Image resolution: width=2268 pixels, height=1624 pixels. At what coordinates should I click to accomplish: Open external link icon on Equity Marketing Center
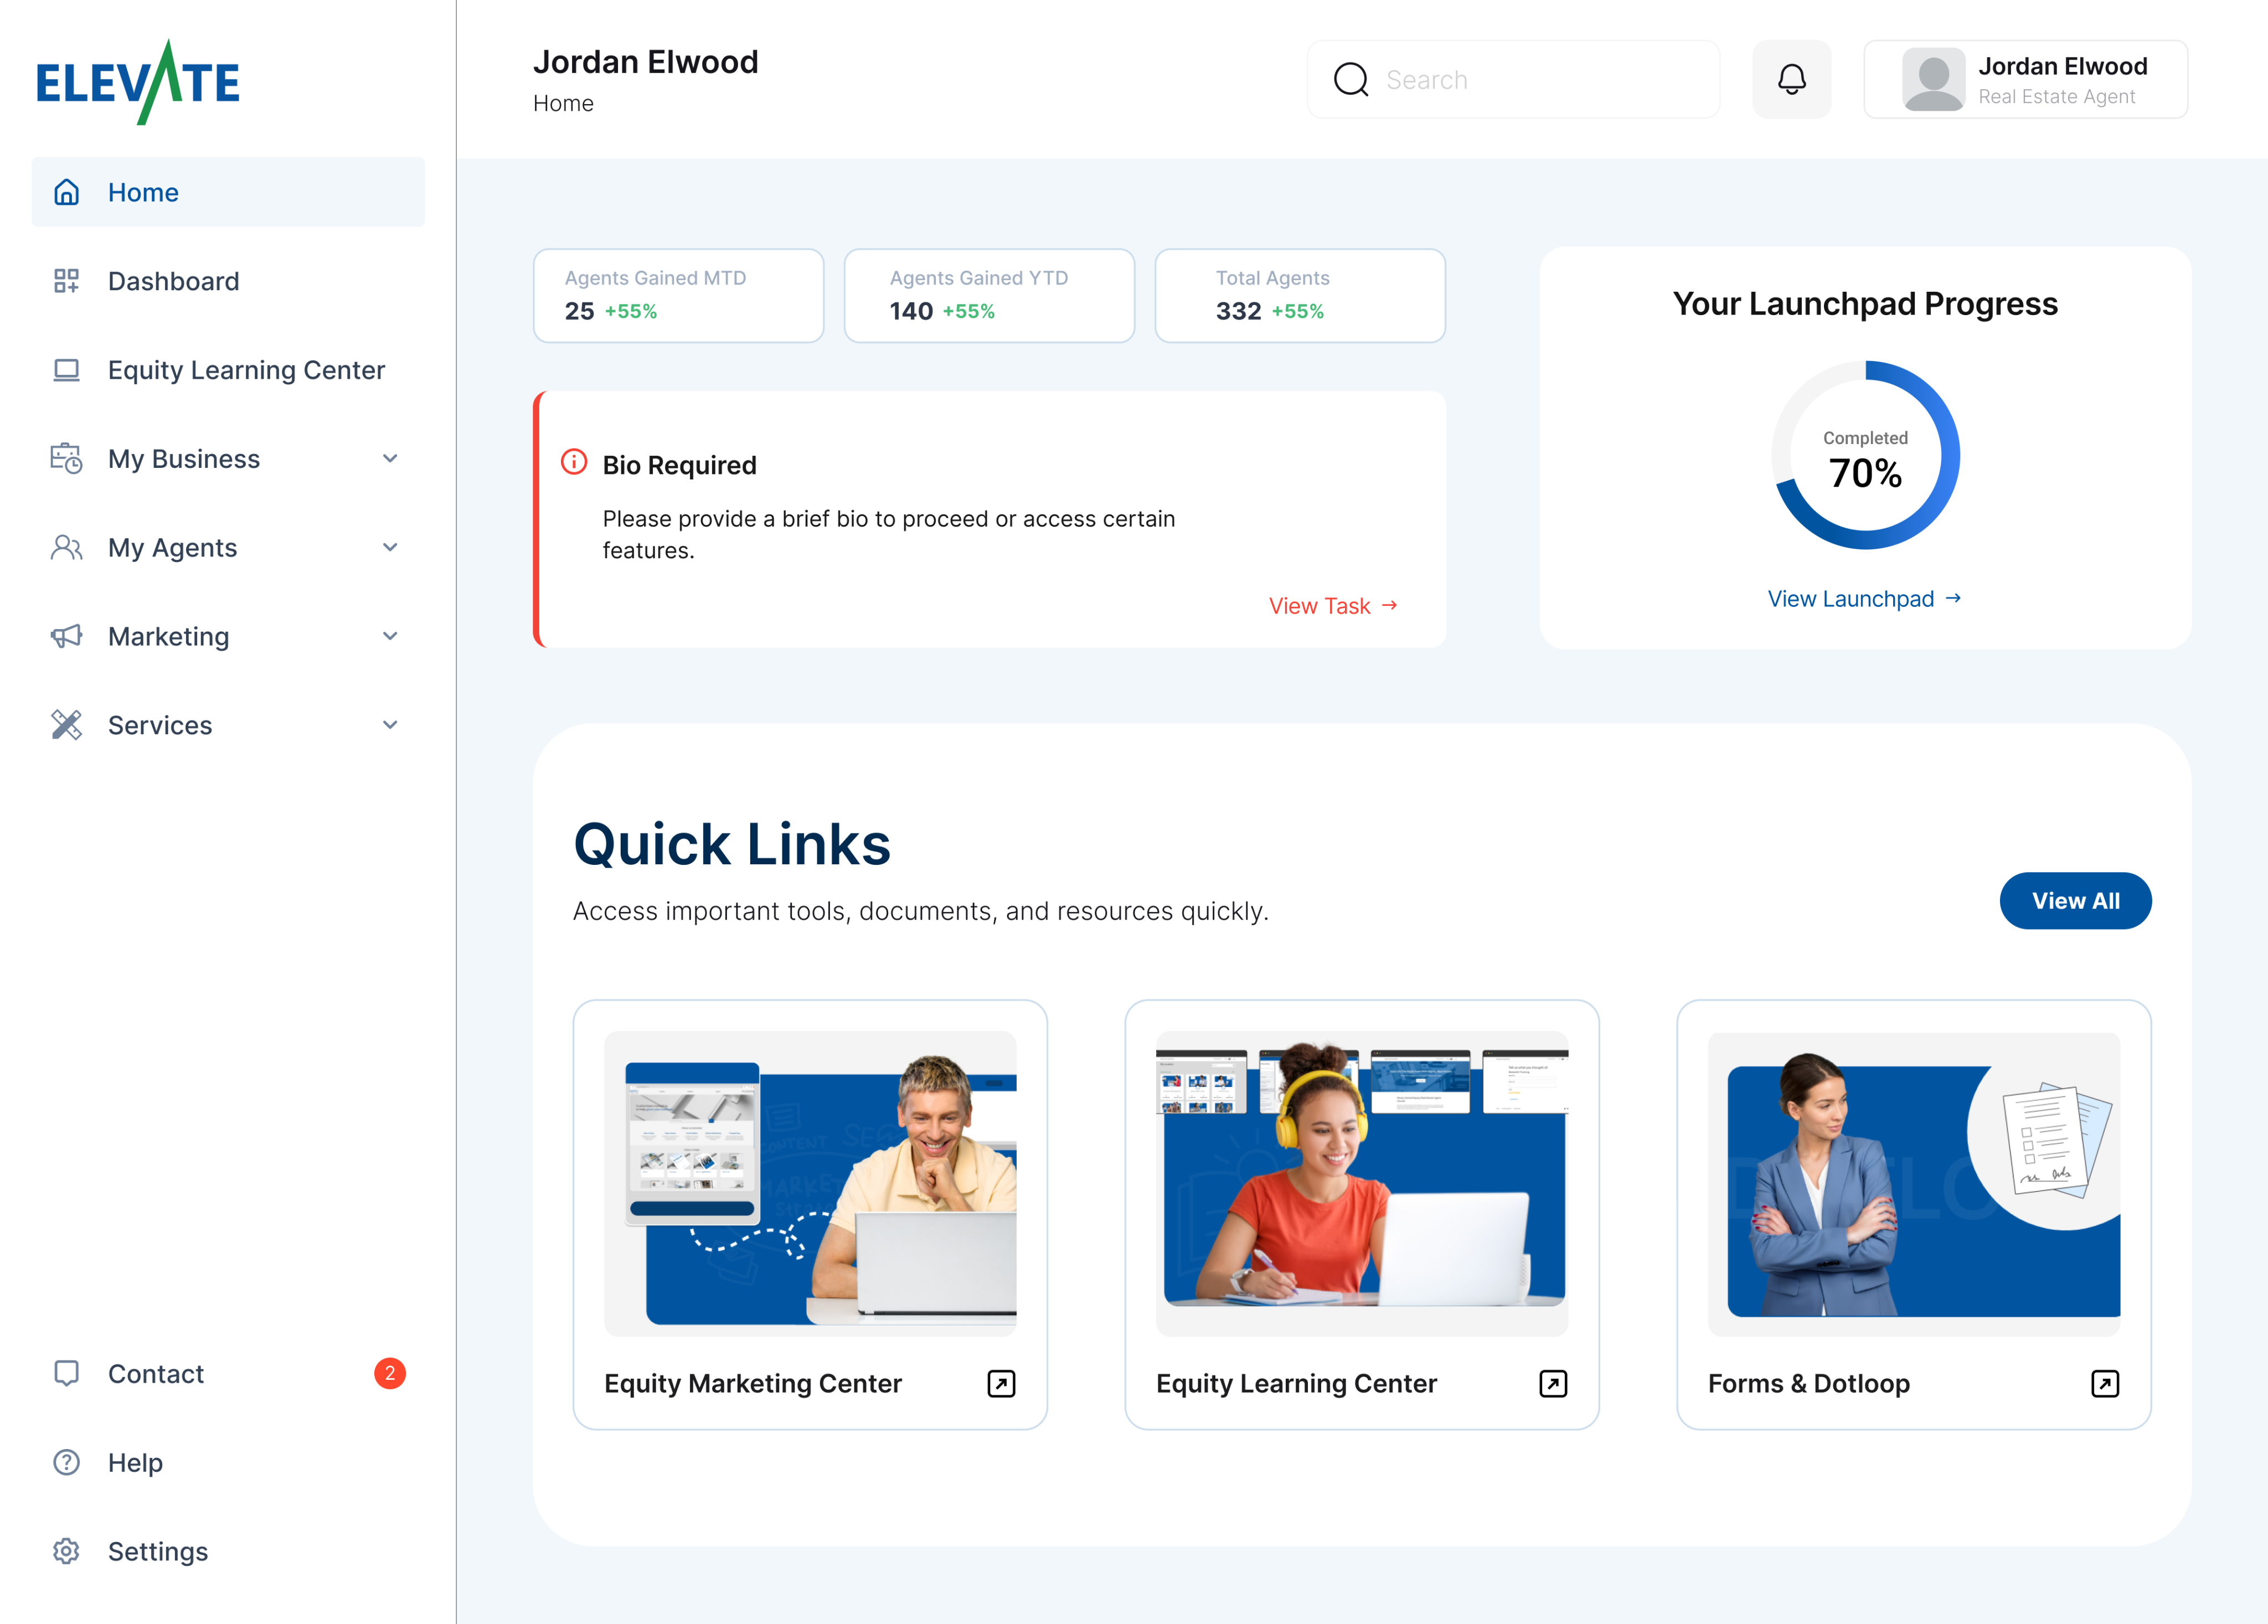pos(1001,1383)
